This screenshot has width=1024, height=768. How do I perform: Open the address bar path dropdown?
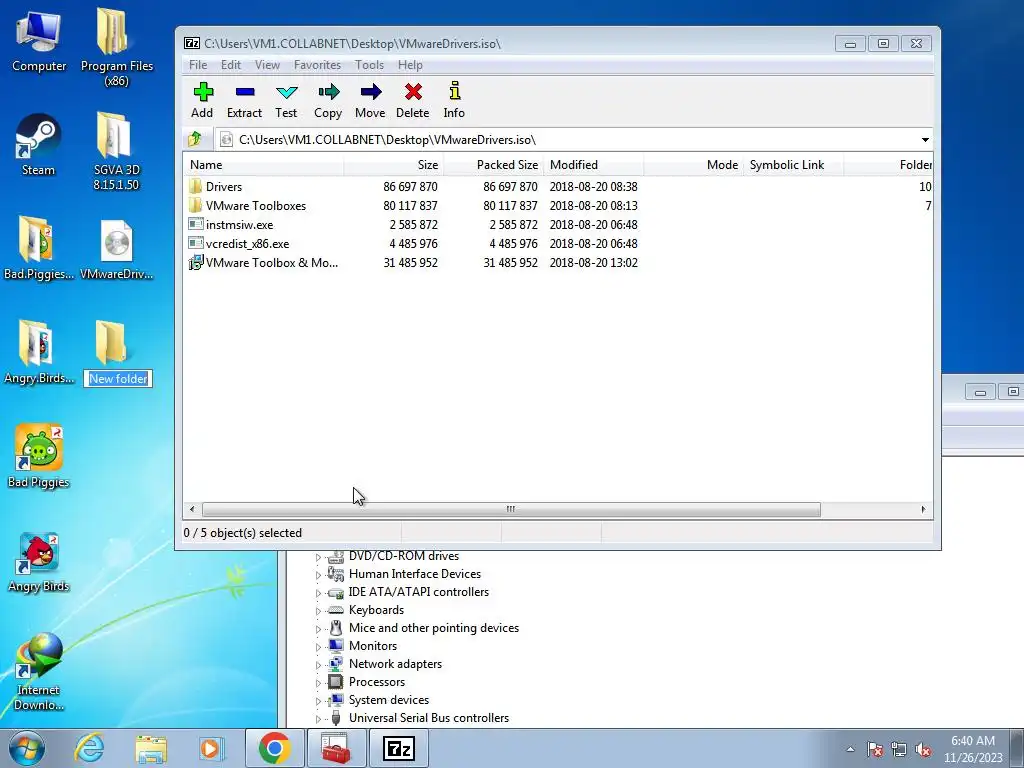click(925, 140)
